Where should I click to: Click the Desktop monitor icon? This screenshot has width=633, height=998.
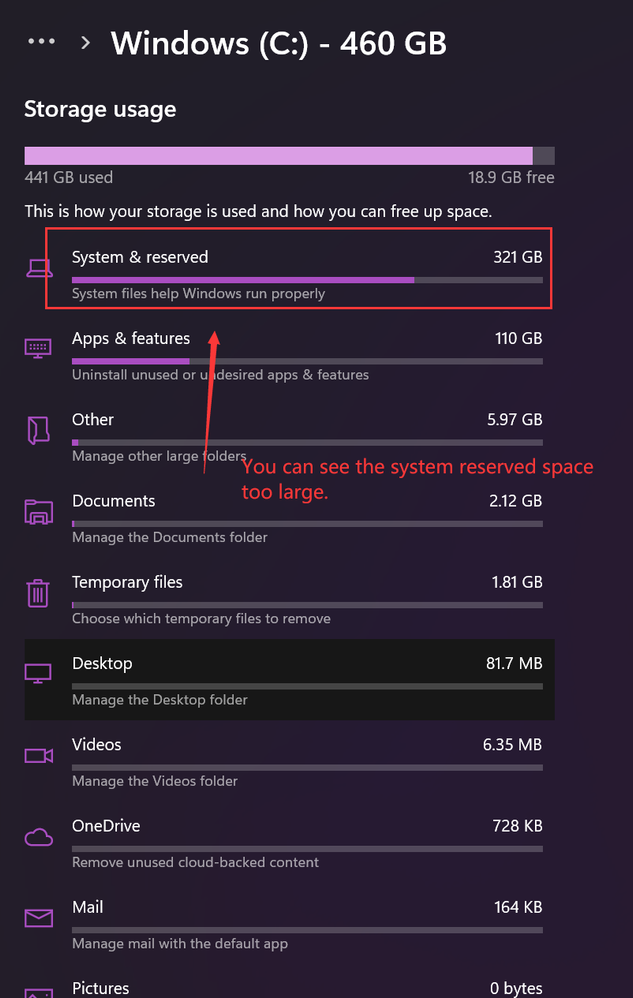point(38,674)
